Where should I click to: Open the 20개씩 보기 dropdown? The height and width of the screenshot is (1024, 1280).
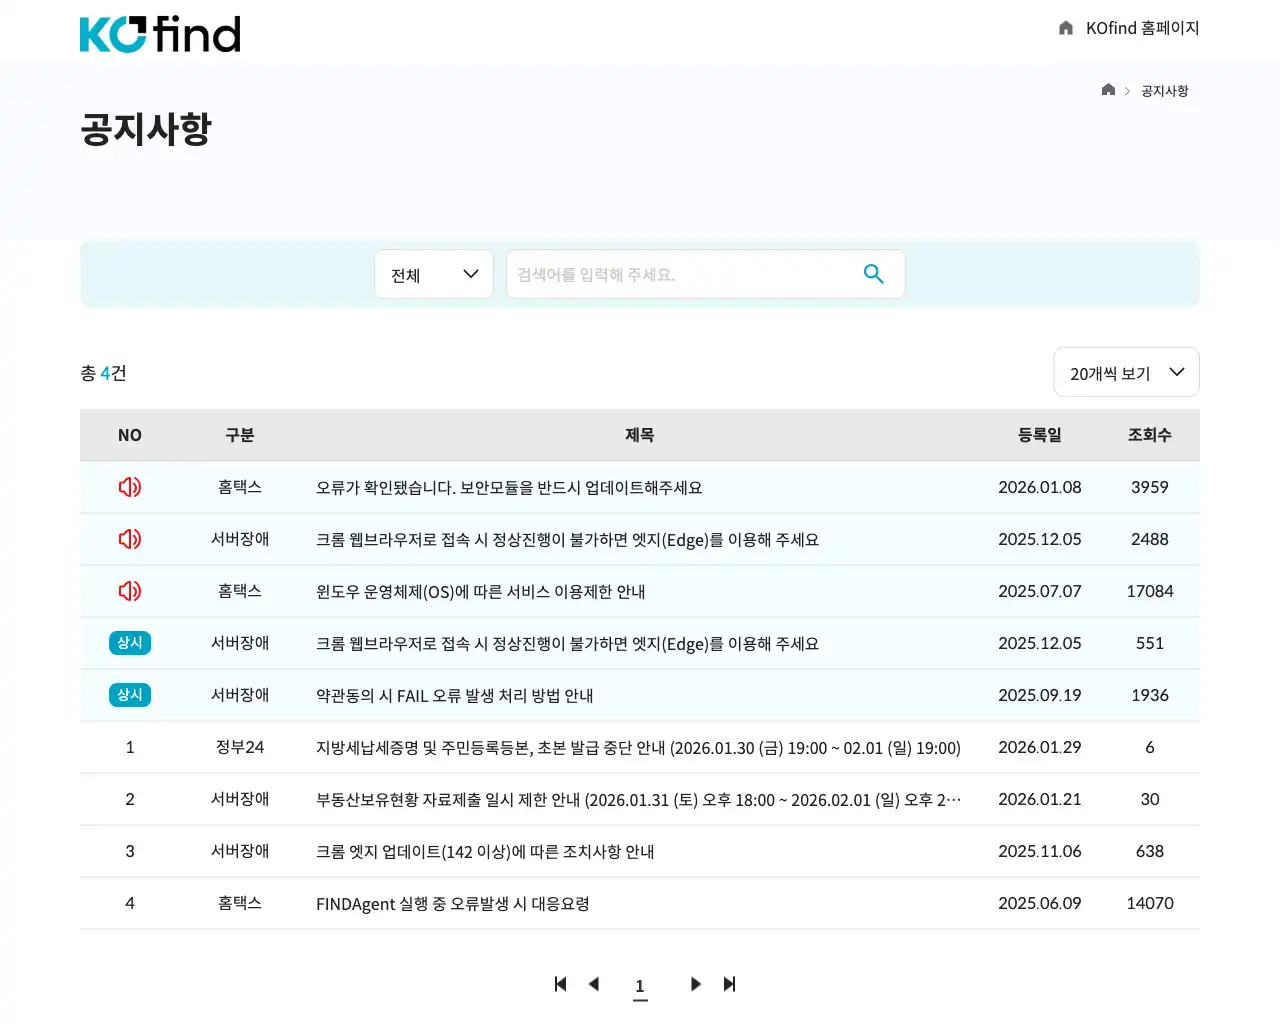click(1126, 372)
